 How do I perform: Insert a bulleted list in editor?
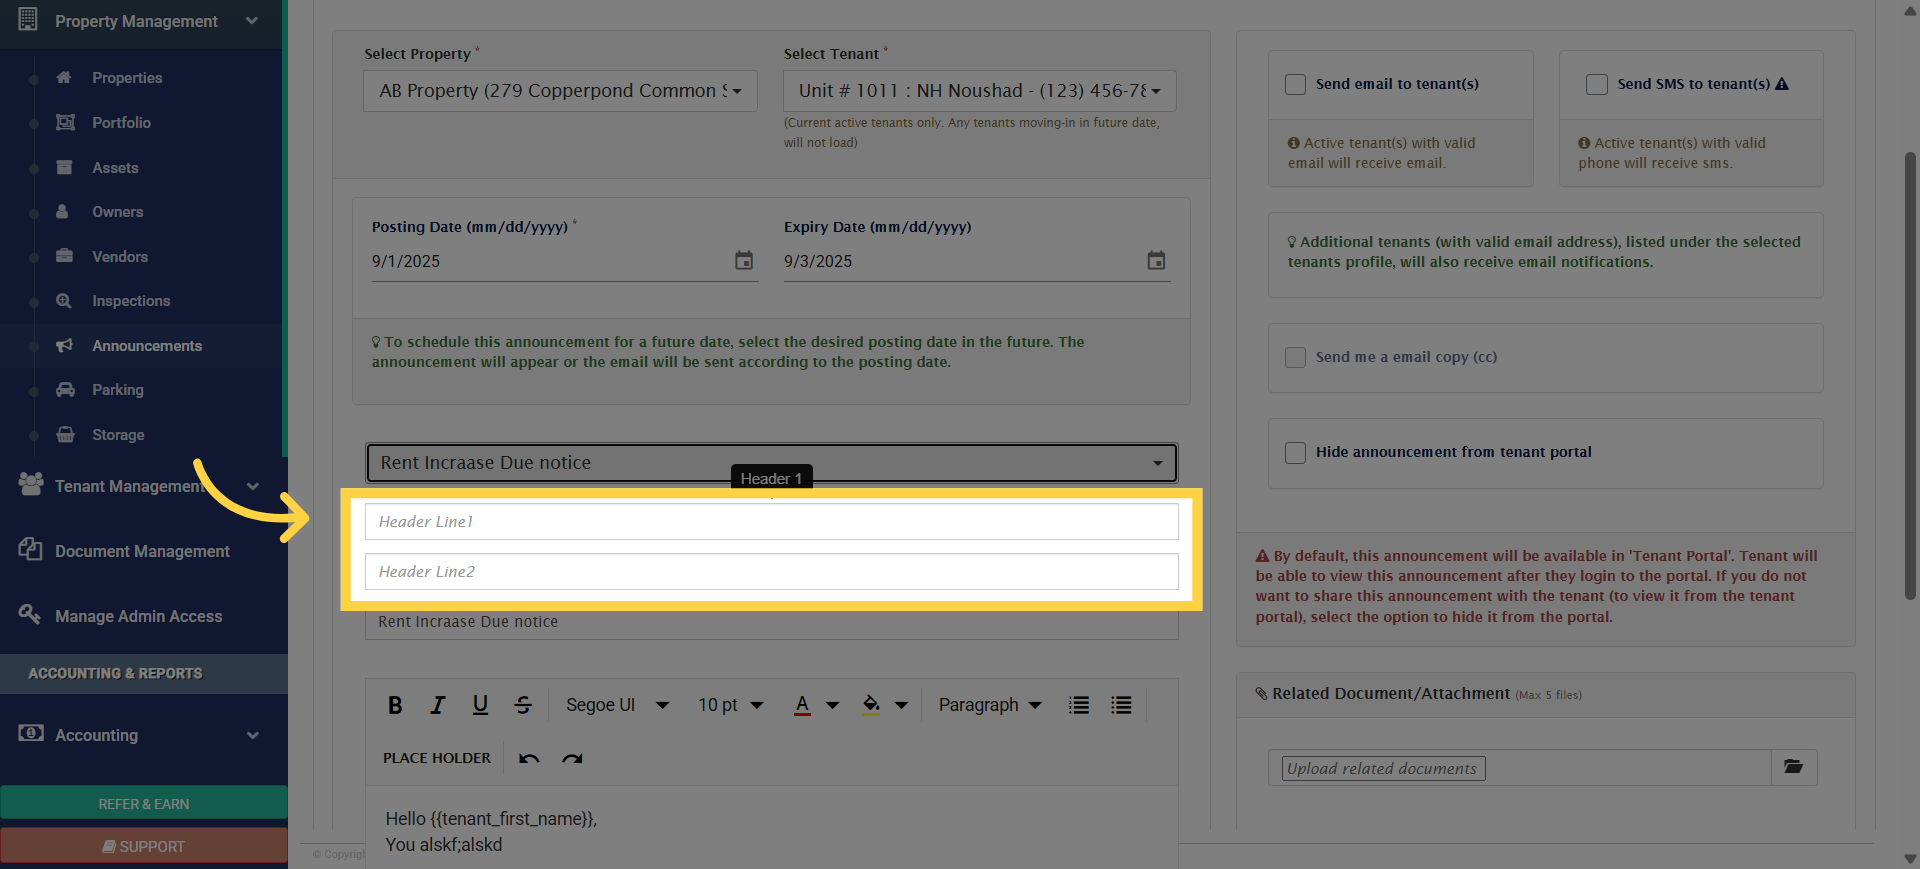coord(1121,705)
